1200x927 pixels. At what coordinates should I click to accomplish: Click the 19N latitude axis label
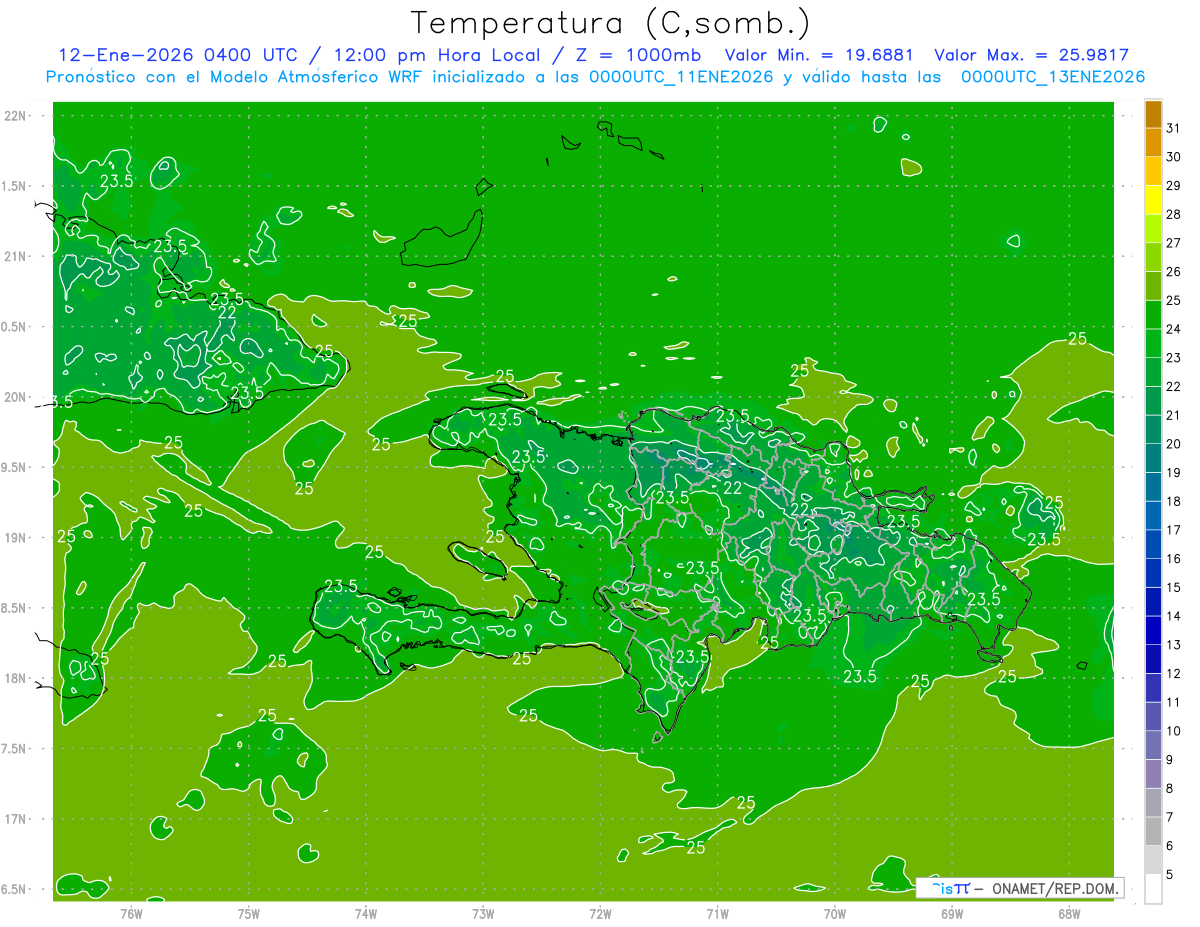coord(15,538)
